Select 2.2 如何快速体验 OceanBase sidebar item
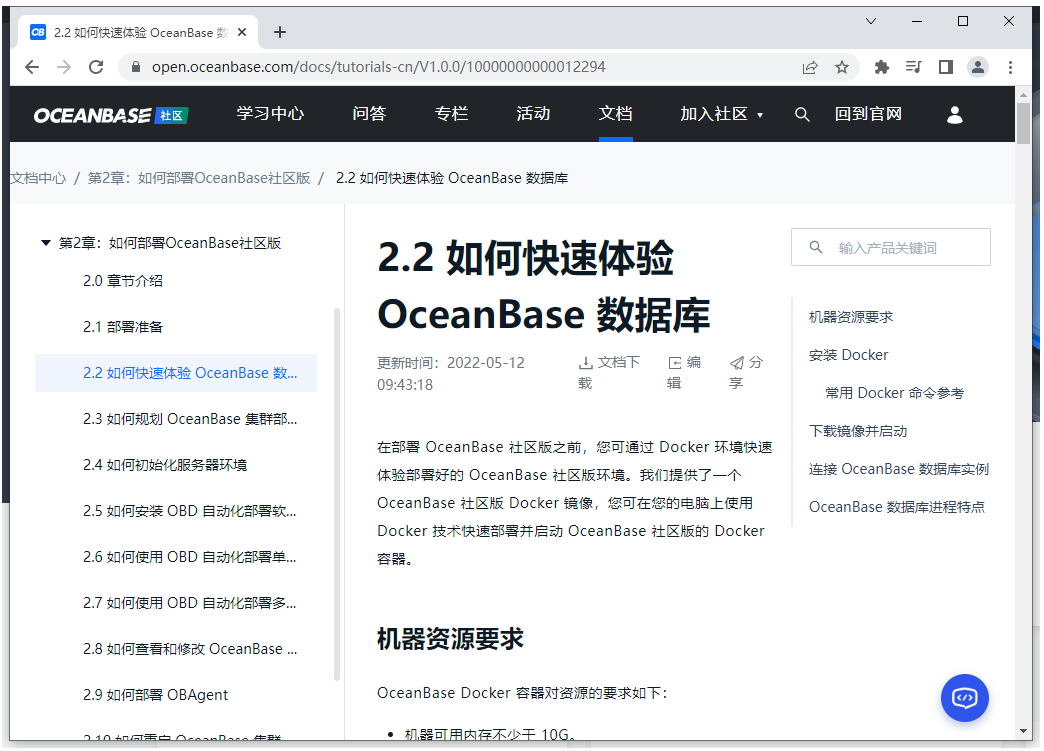The image size is (1044, 751). tap(176, 373)
